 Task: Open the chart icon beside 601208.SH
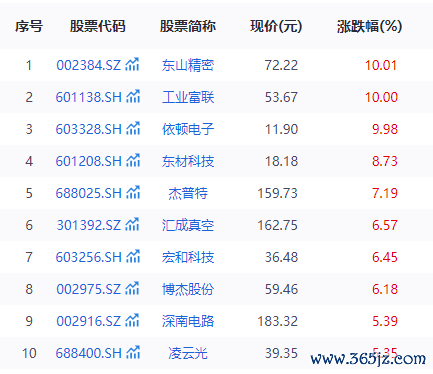[133, 160]
